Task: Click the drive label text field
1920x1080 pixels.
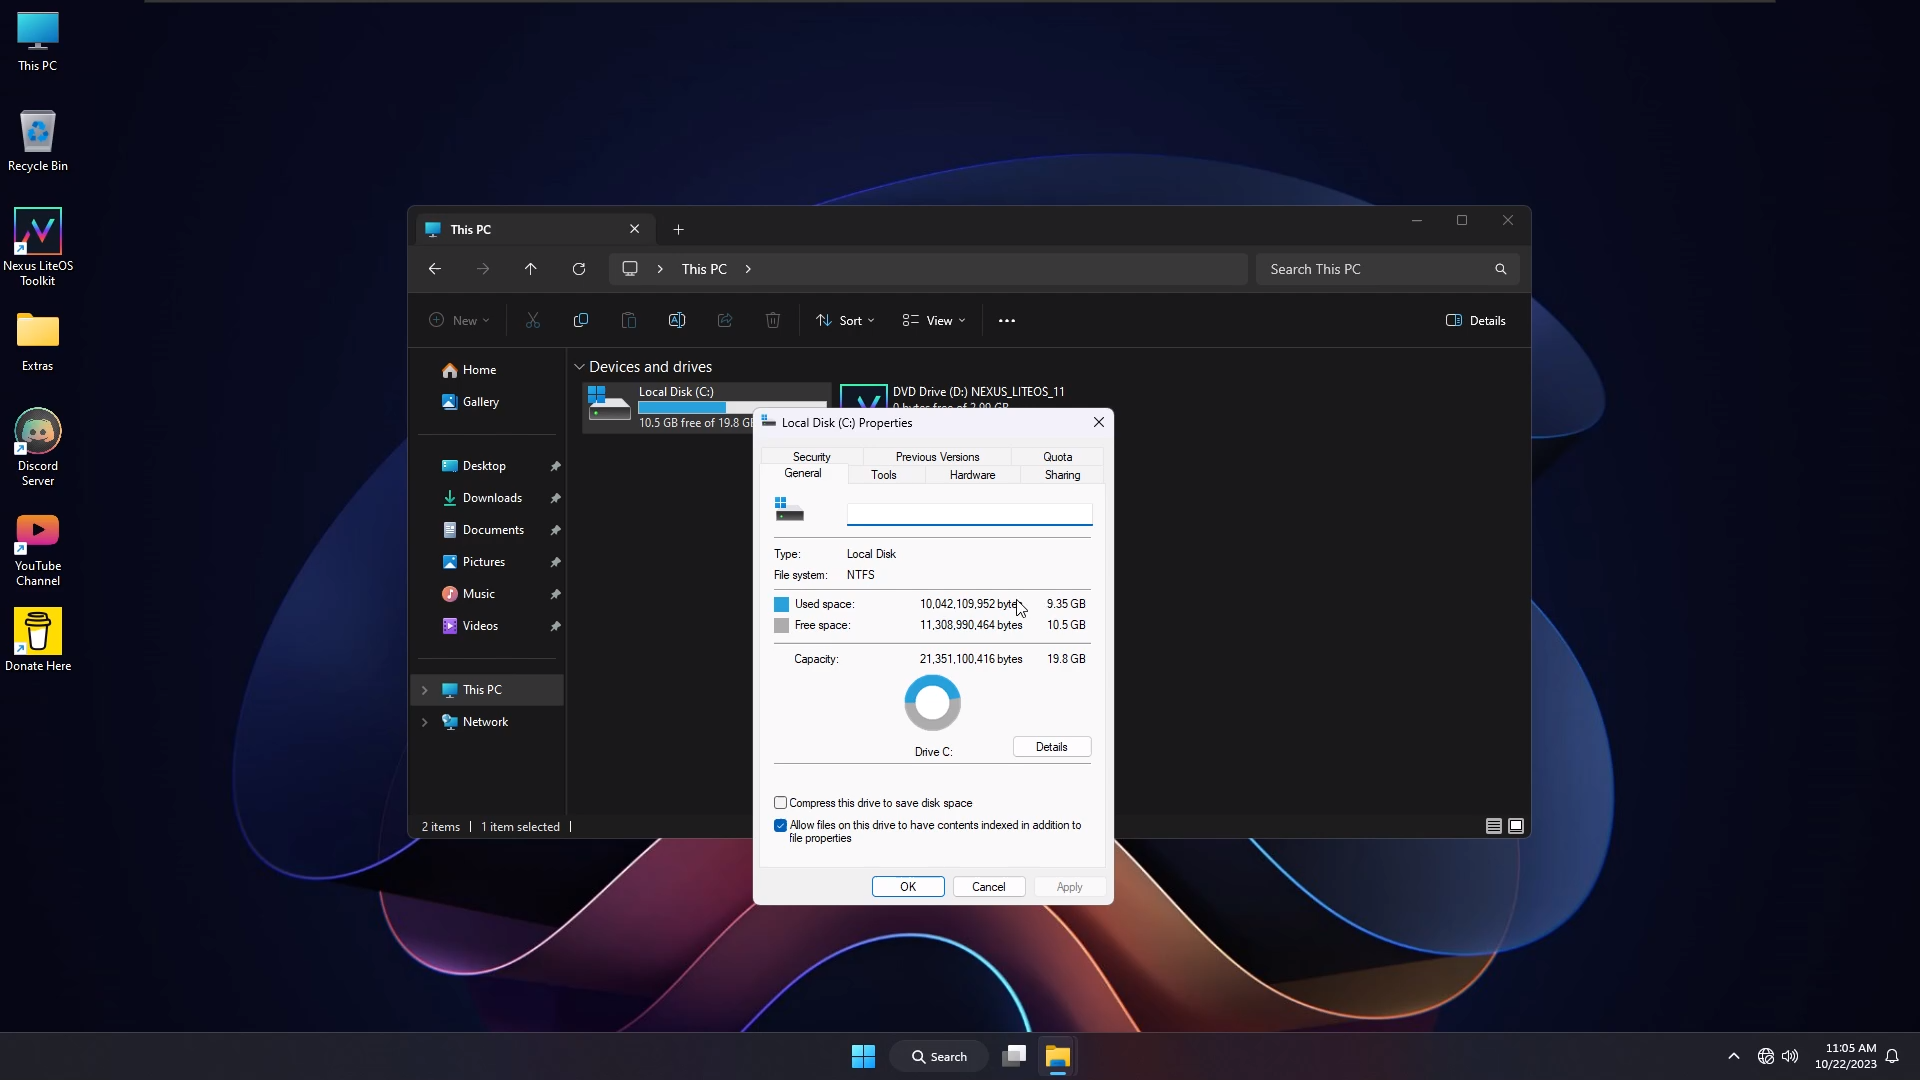Action: [969, 514]
